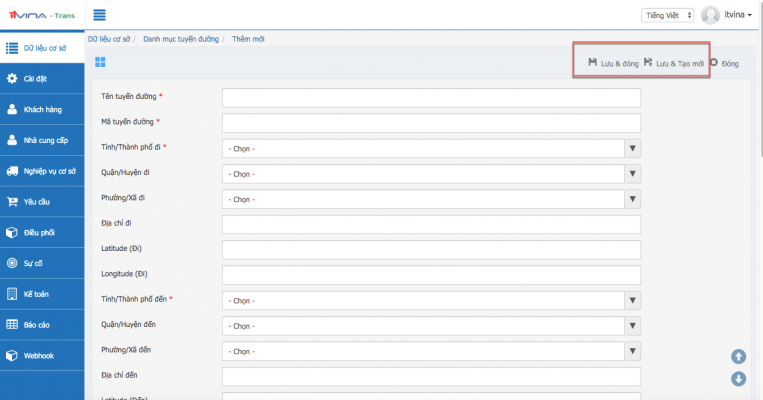Click the Tên tuyến đường input field
763x400 pixels.
431,97
